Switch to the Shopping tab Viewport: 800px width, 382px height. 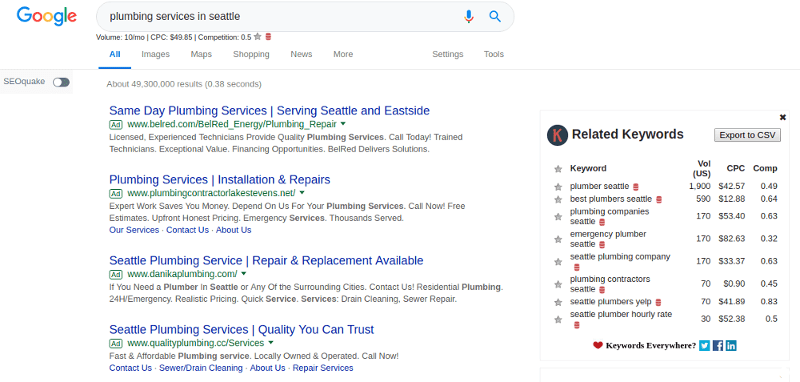[x=251, y=54]
